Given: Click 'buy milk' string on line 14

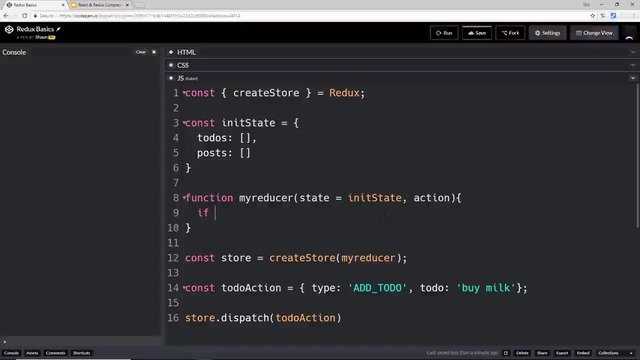Looking at the screenshot, I should pos(486,288).
